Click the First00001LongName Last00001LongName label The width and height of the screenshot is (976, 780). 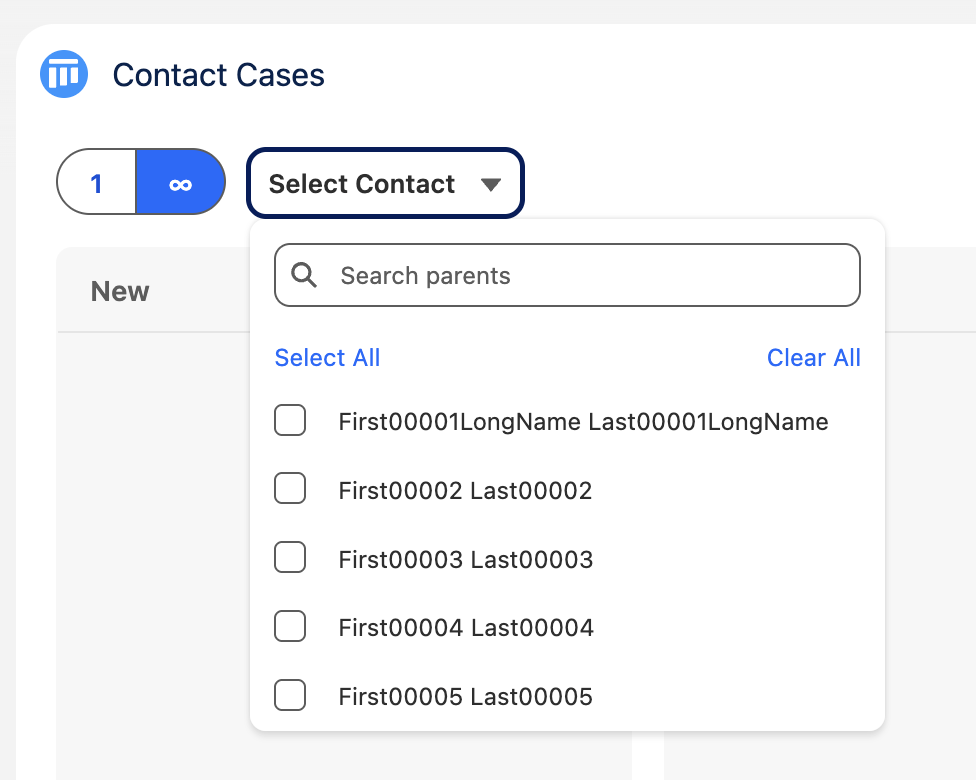click(x=583, y=422)
